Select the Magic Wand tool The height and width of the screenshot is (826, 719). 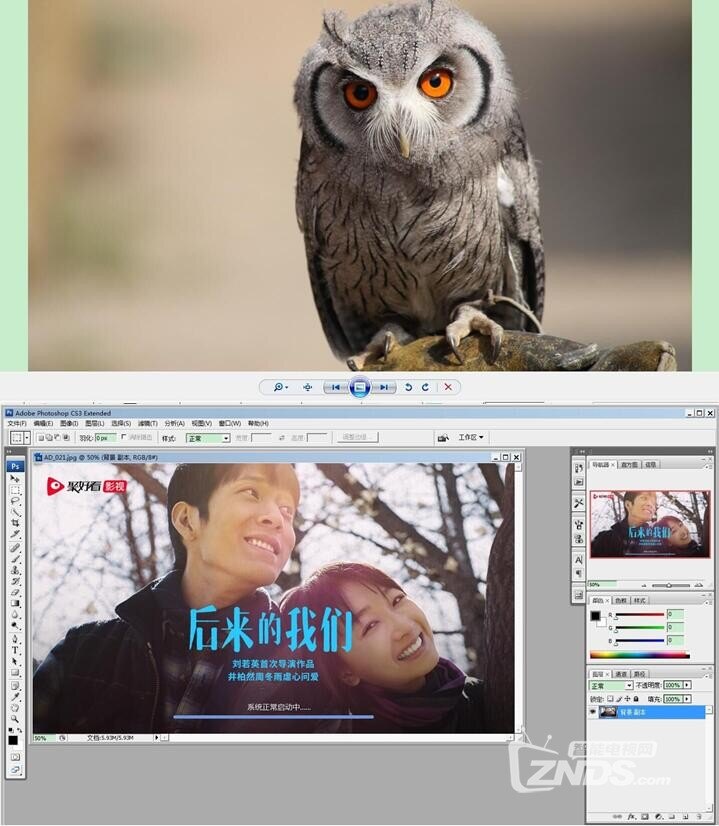[x=15, y=510]
